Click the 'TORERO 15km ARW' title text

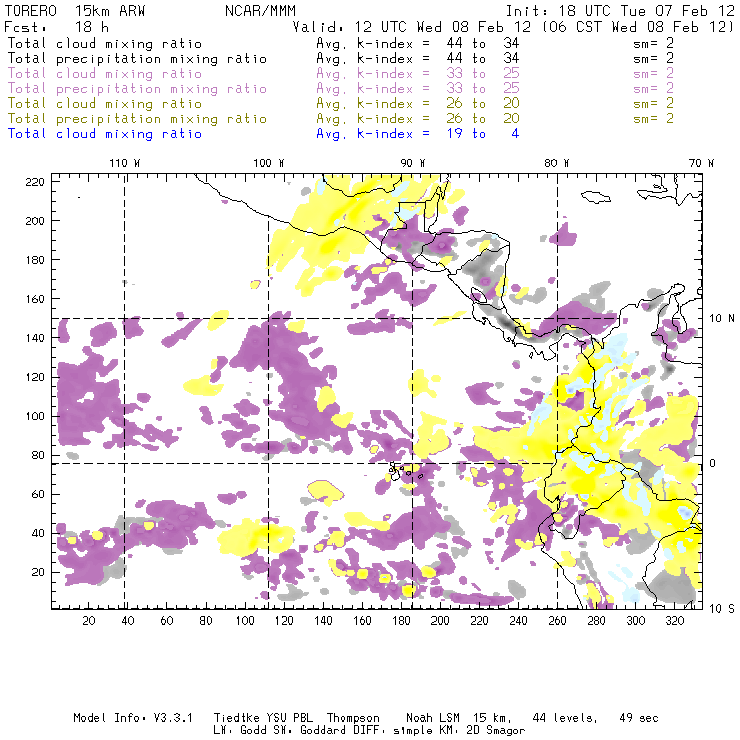(75, 11)
